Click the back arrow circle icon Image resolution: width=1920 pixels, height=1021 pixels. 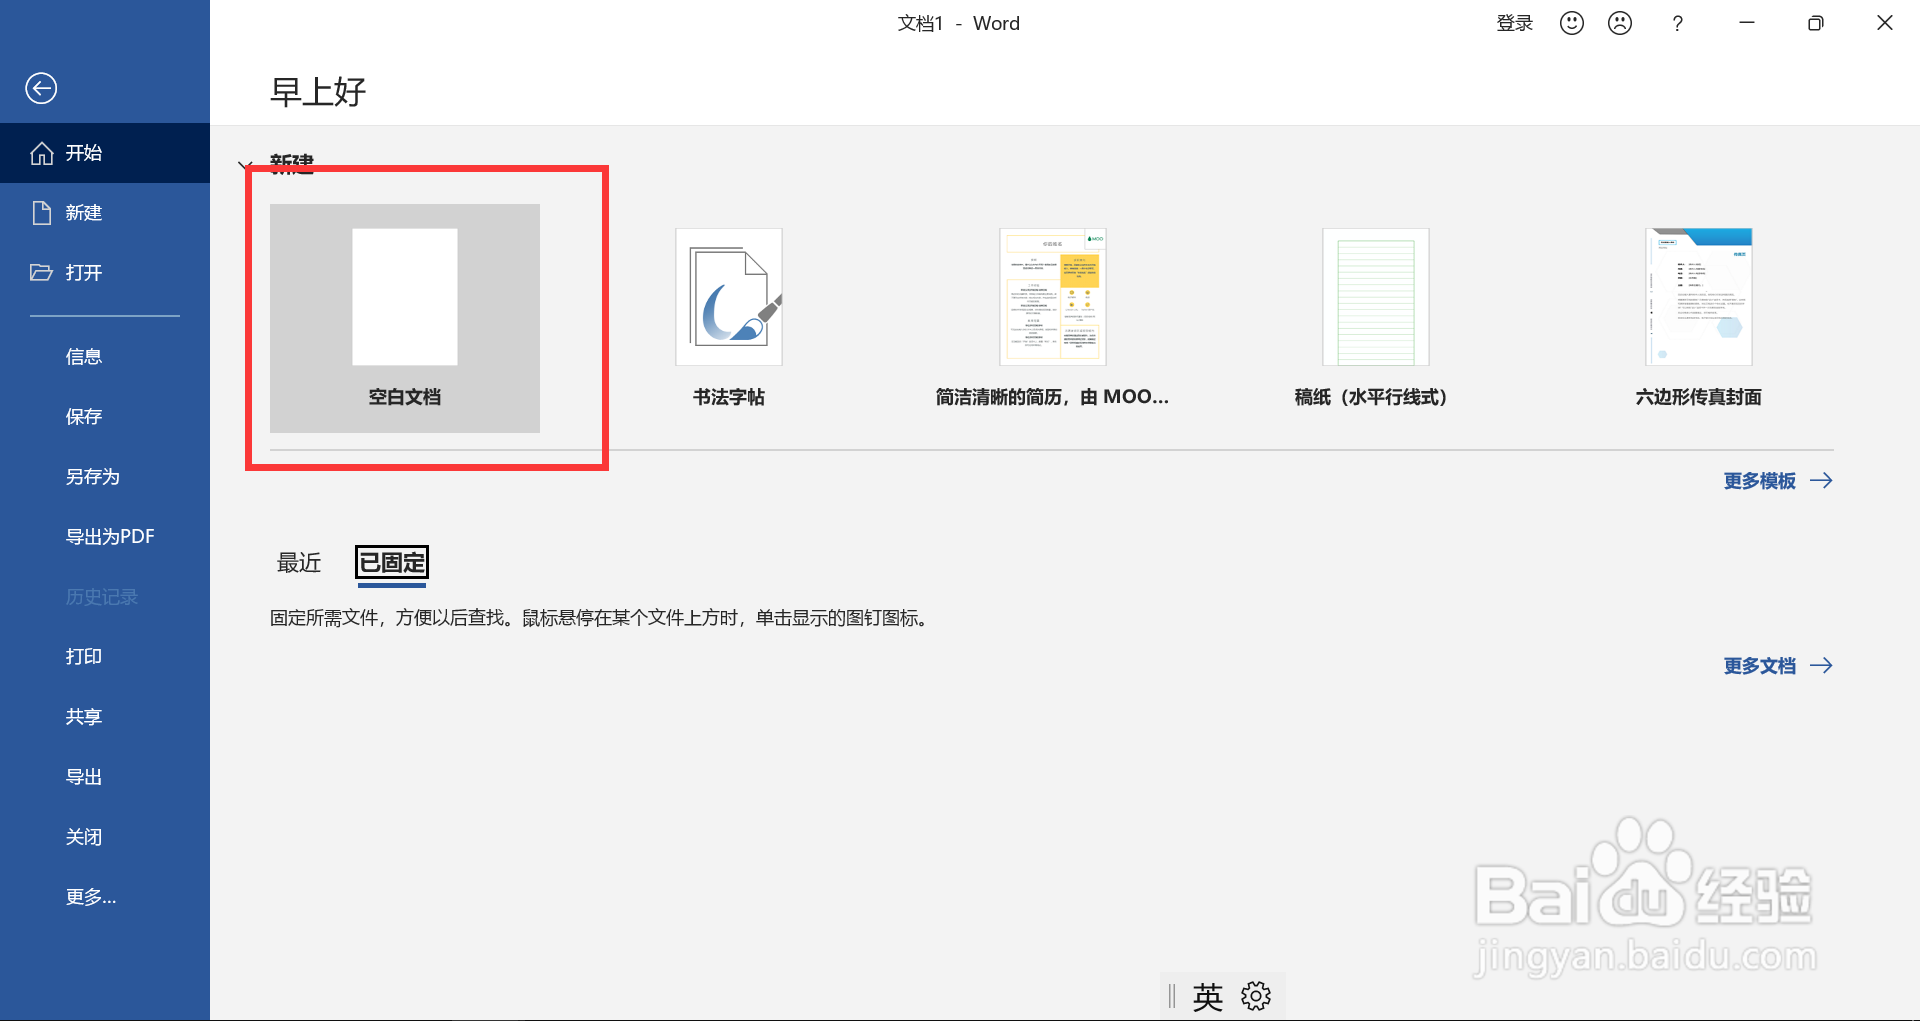point(41,88)
